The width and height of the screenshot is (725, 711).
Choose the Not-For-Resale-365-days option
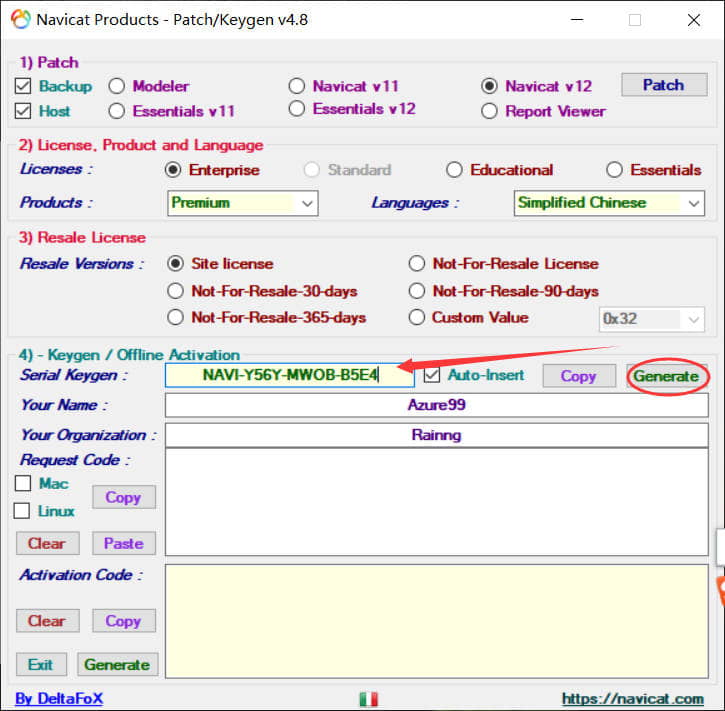tap(176, 317)
